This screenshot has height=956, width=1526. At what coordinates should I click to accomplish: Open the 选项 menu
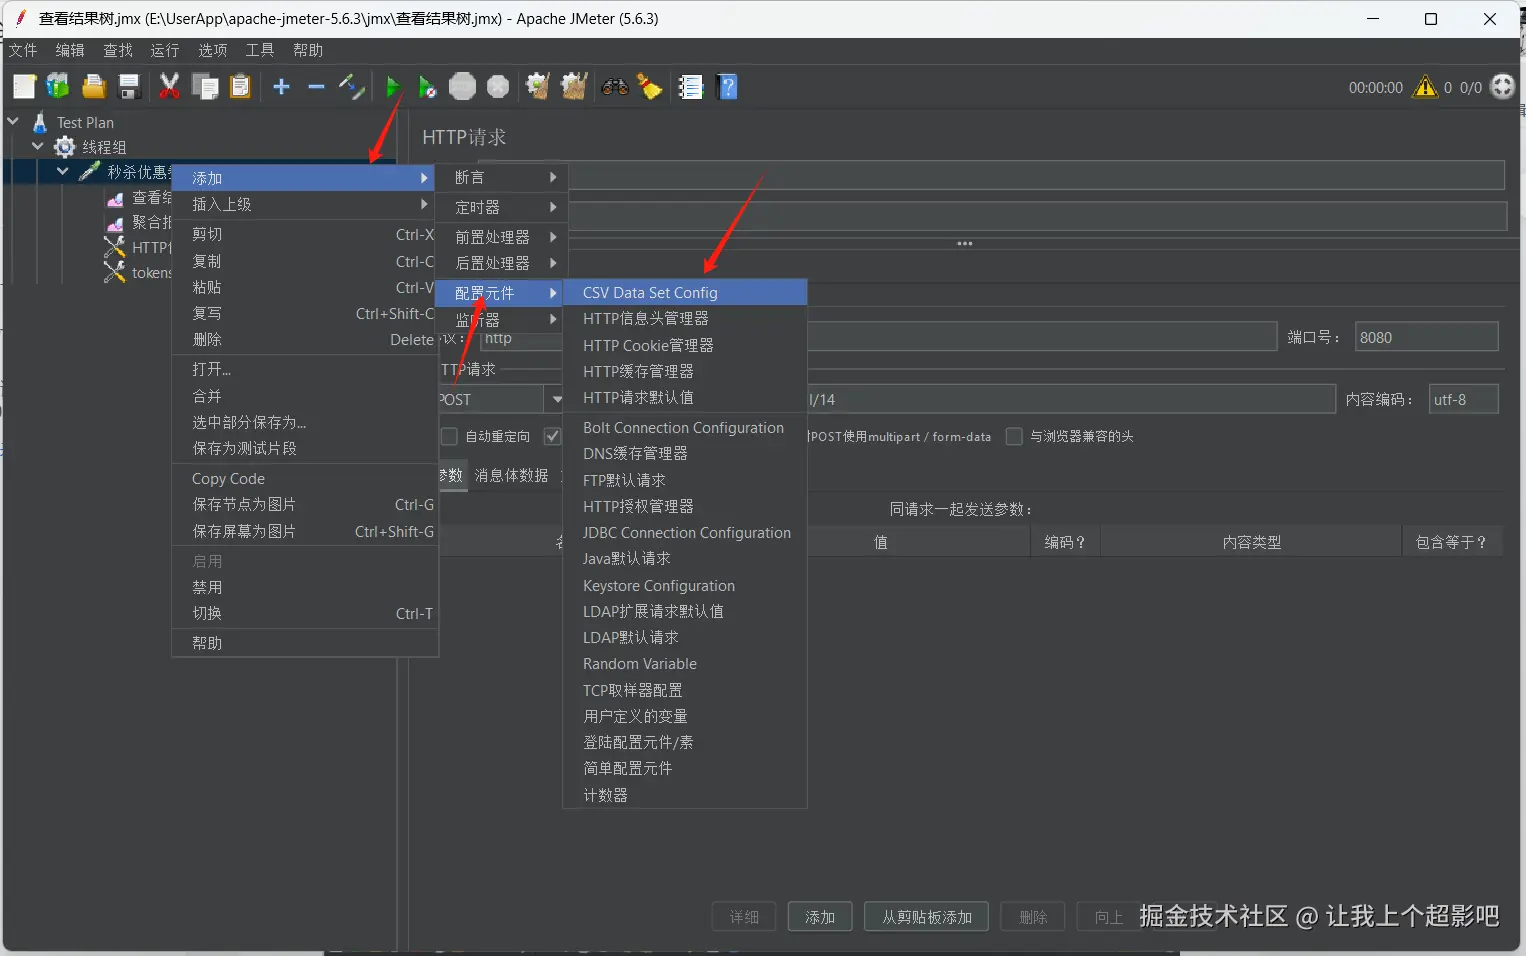(212, 50)
